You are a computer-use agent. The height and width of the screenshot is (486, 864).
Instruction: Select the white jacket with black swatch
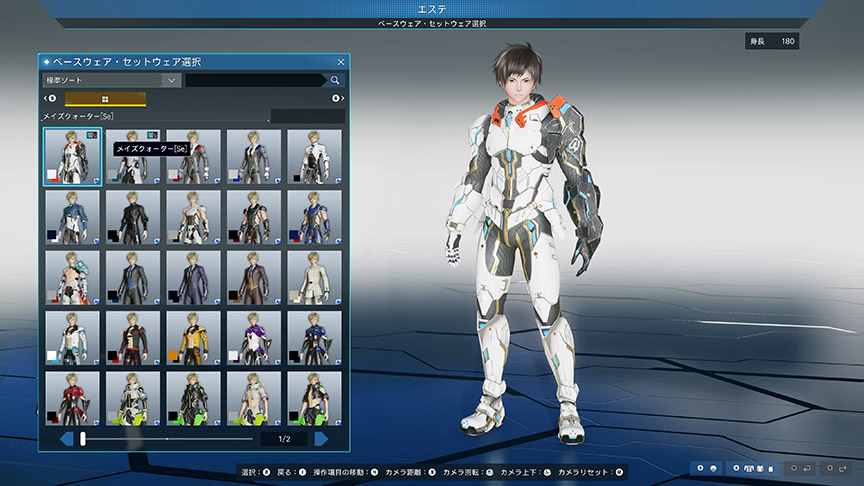(x=315, y=157)
